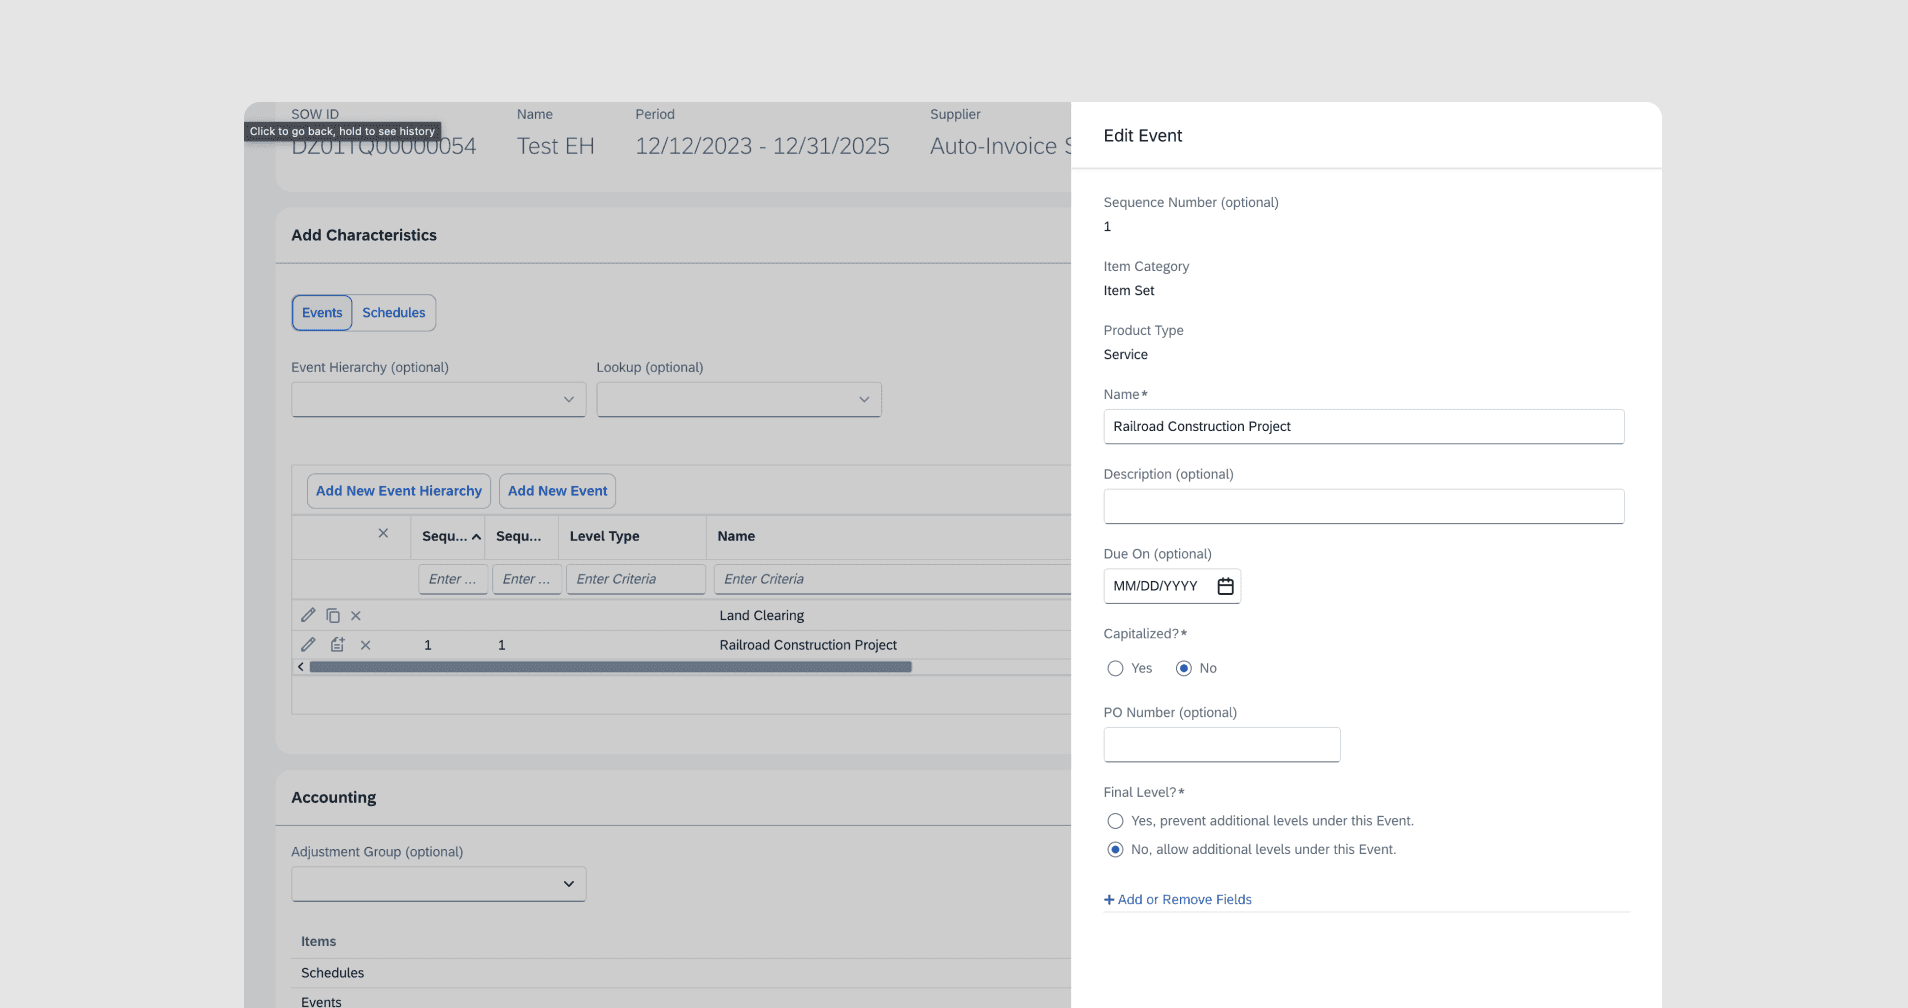This screenshot has width=1908, height=1008.
Task: Click the second Sequ column header
Action: pyautogui.click(x=522, y=537)
